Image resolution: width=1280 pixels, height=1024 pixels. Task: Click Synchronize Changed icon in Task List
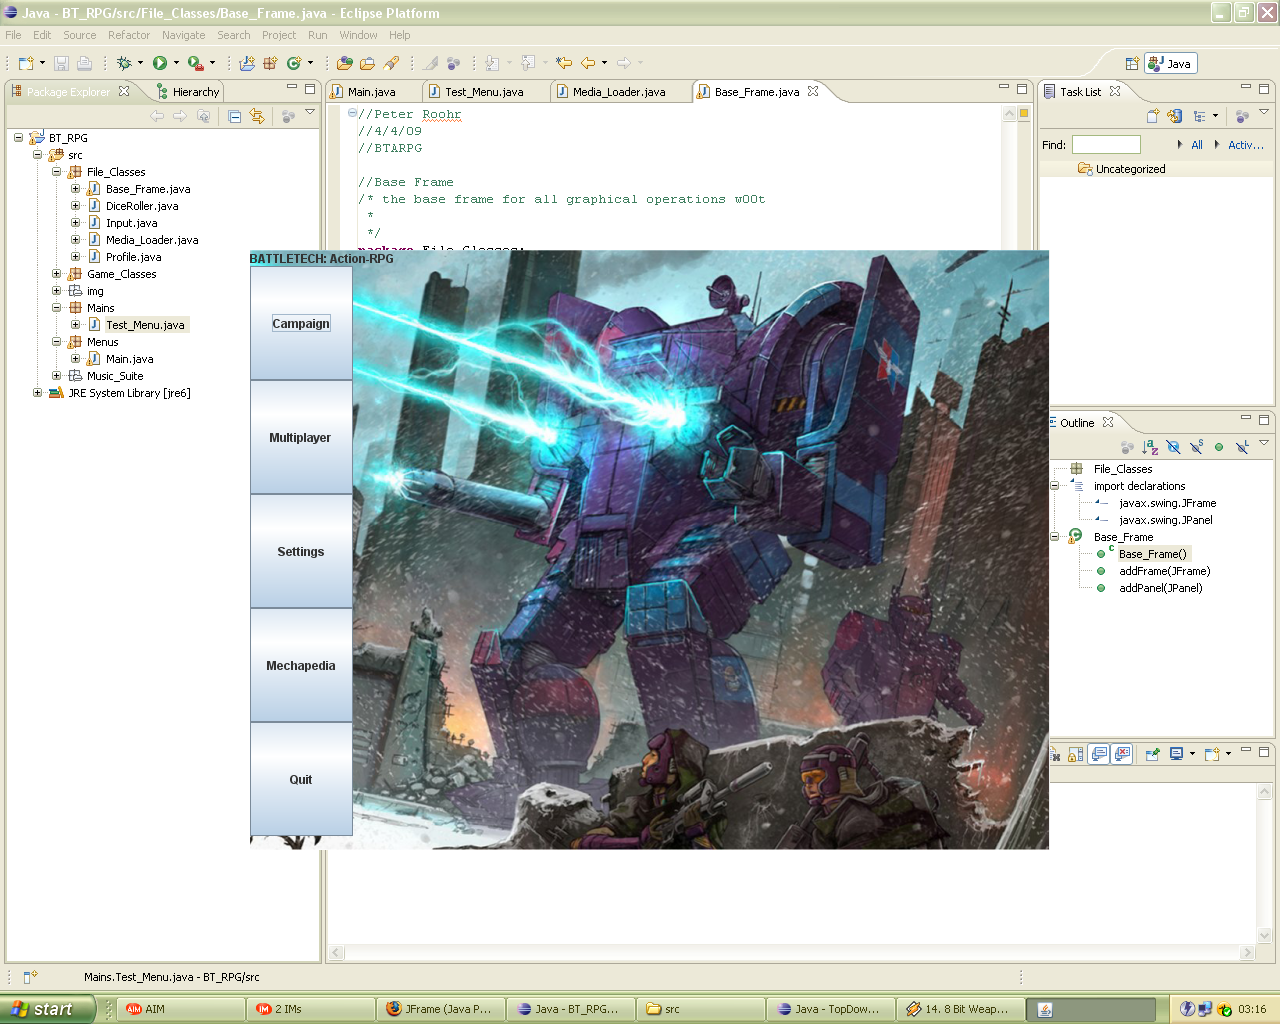1175,116
